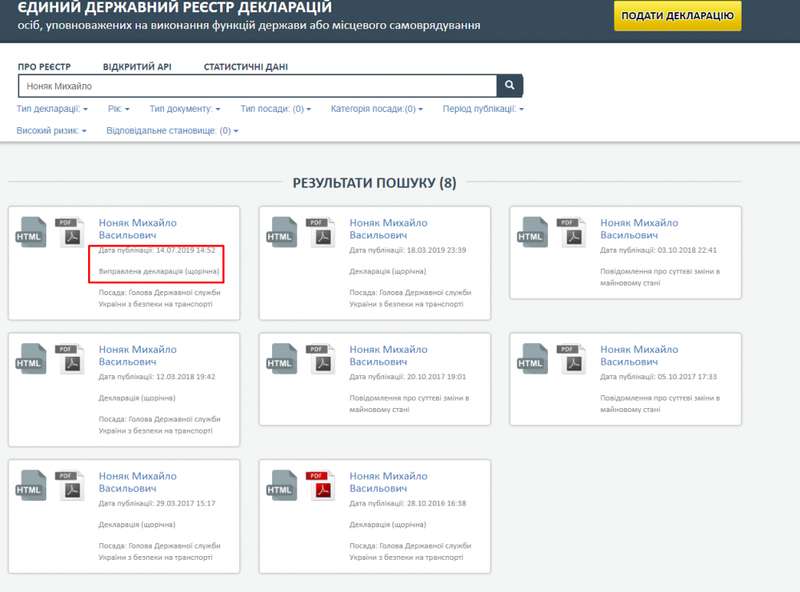The width and height of the screenshot is (800, 592).
Task: Click the magnifier search button
Action: click(510, 86)
